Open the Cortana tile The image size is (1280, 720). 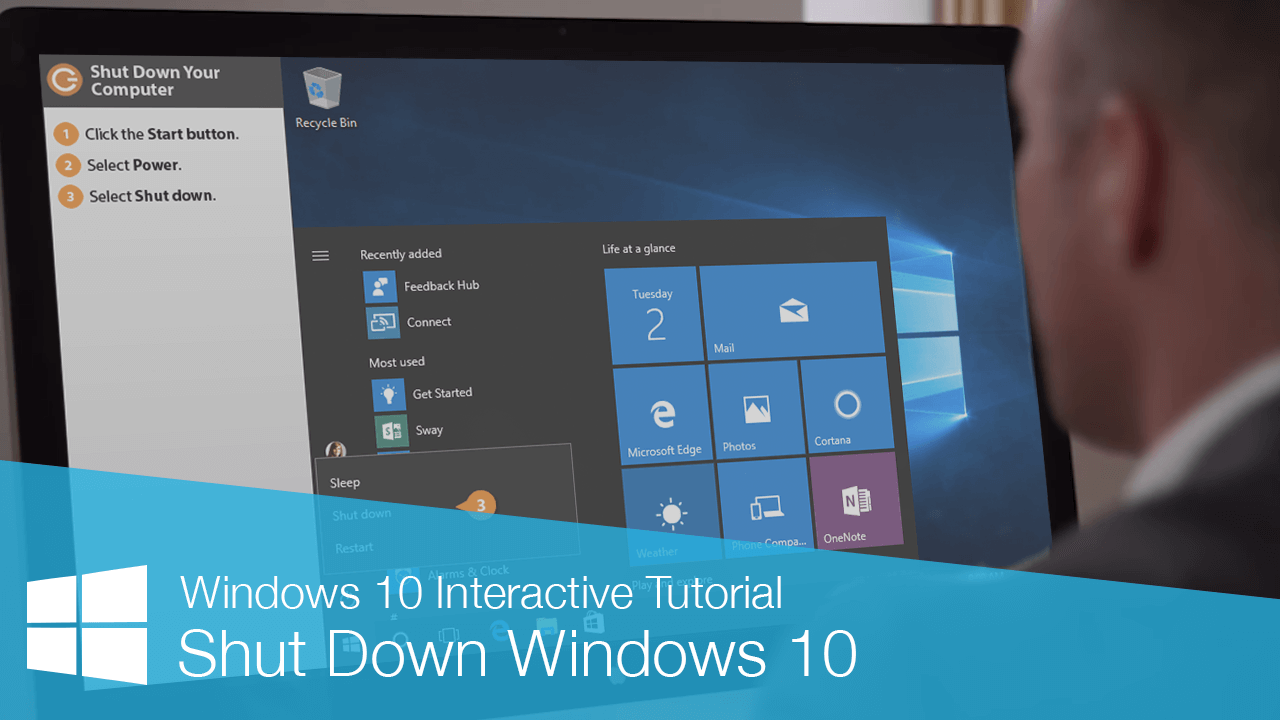[847, 404]
